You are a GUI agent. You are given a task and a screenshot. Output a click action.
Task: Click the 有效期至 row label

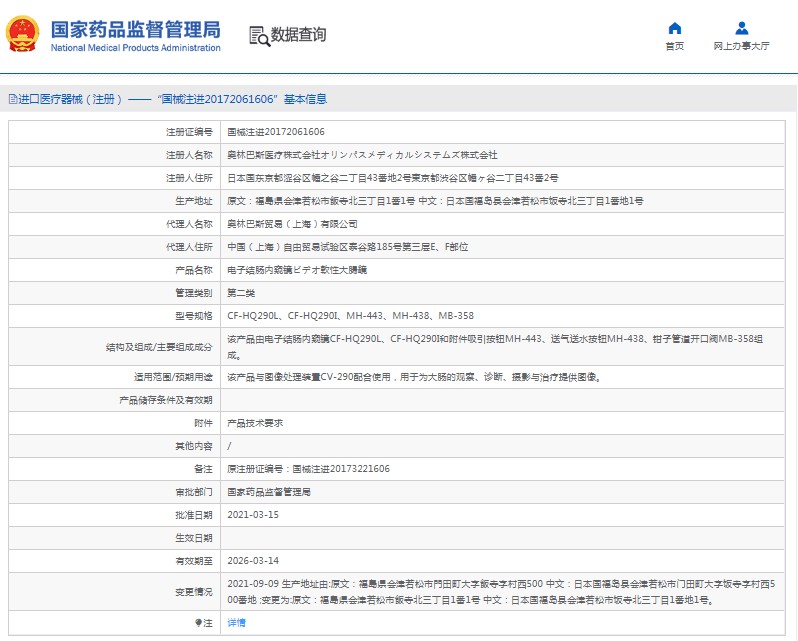click(x=193, y=561)
